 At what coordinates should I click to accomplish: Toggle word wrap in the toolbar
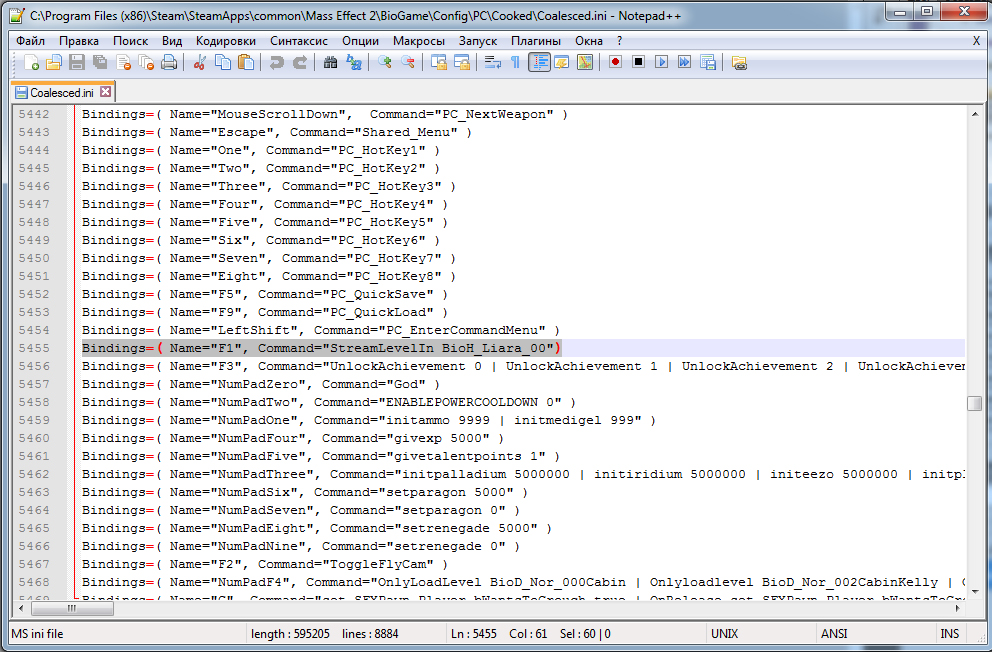(492, 63)
